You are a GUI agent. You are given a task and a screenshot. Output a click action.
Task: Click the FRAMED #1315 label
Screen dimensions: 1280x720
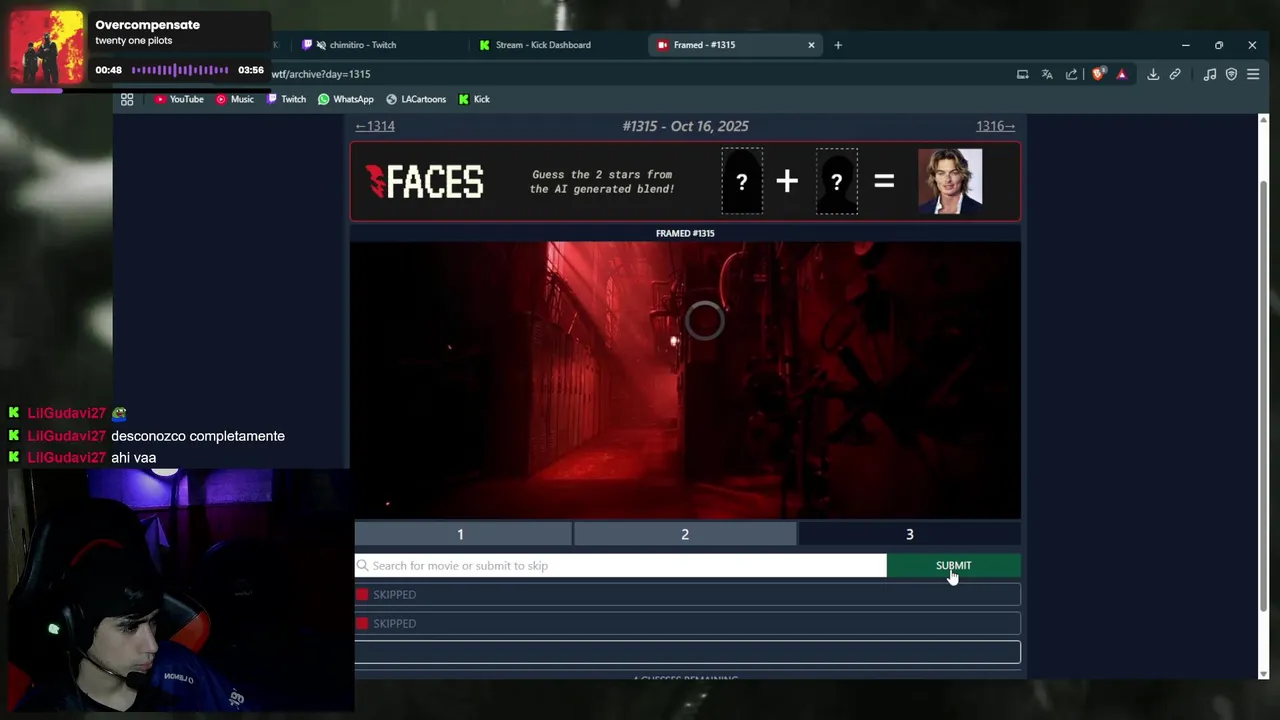click(x=685, y=233)
